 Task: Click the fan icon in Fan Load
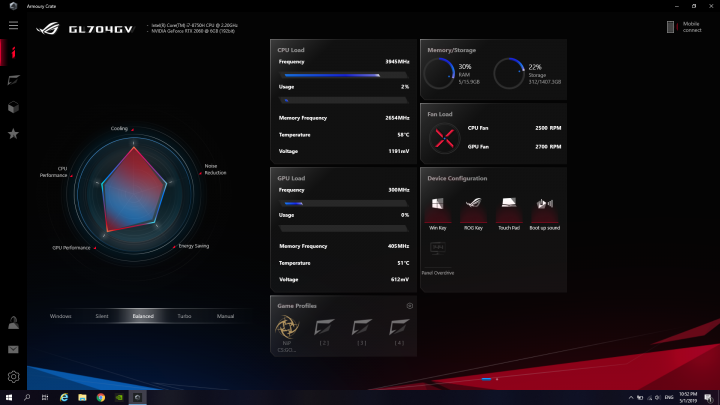tap(444, 138)
